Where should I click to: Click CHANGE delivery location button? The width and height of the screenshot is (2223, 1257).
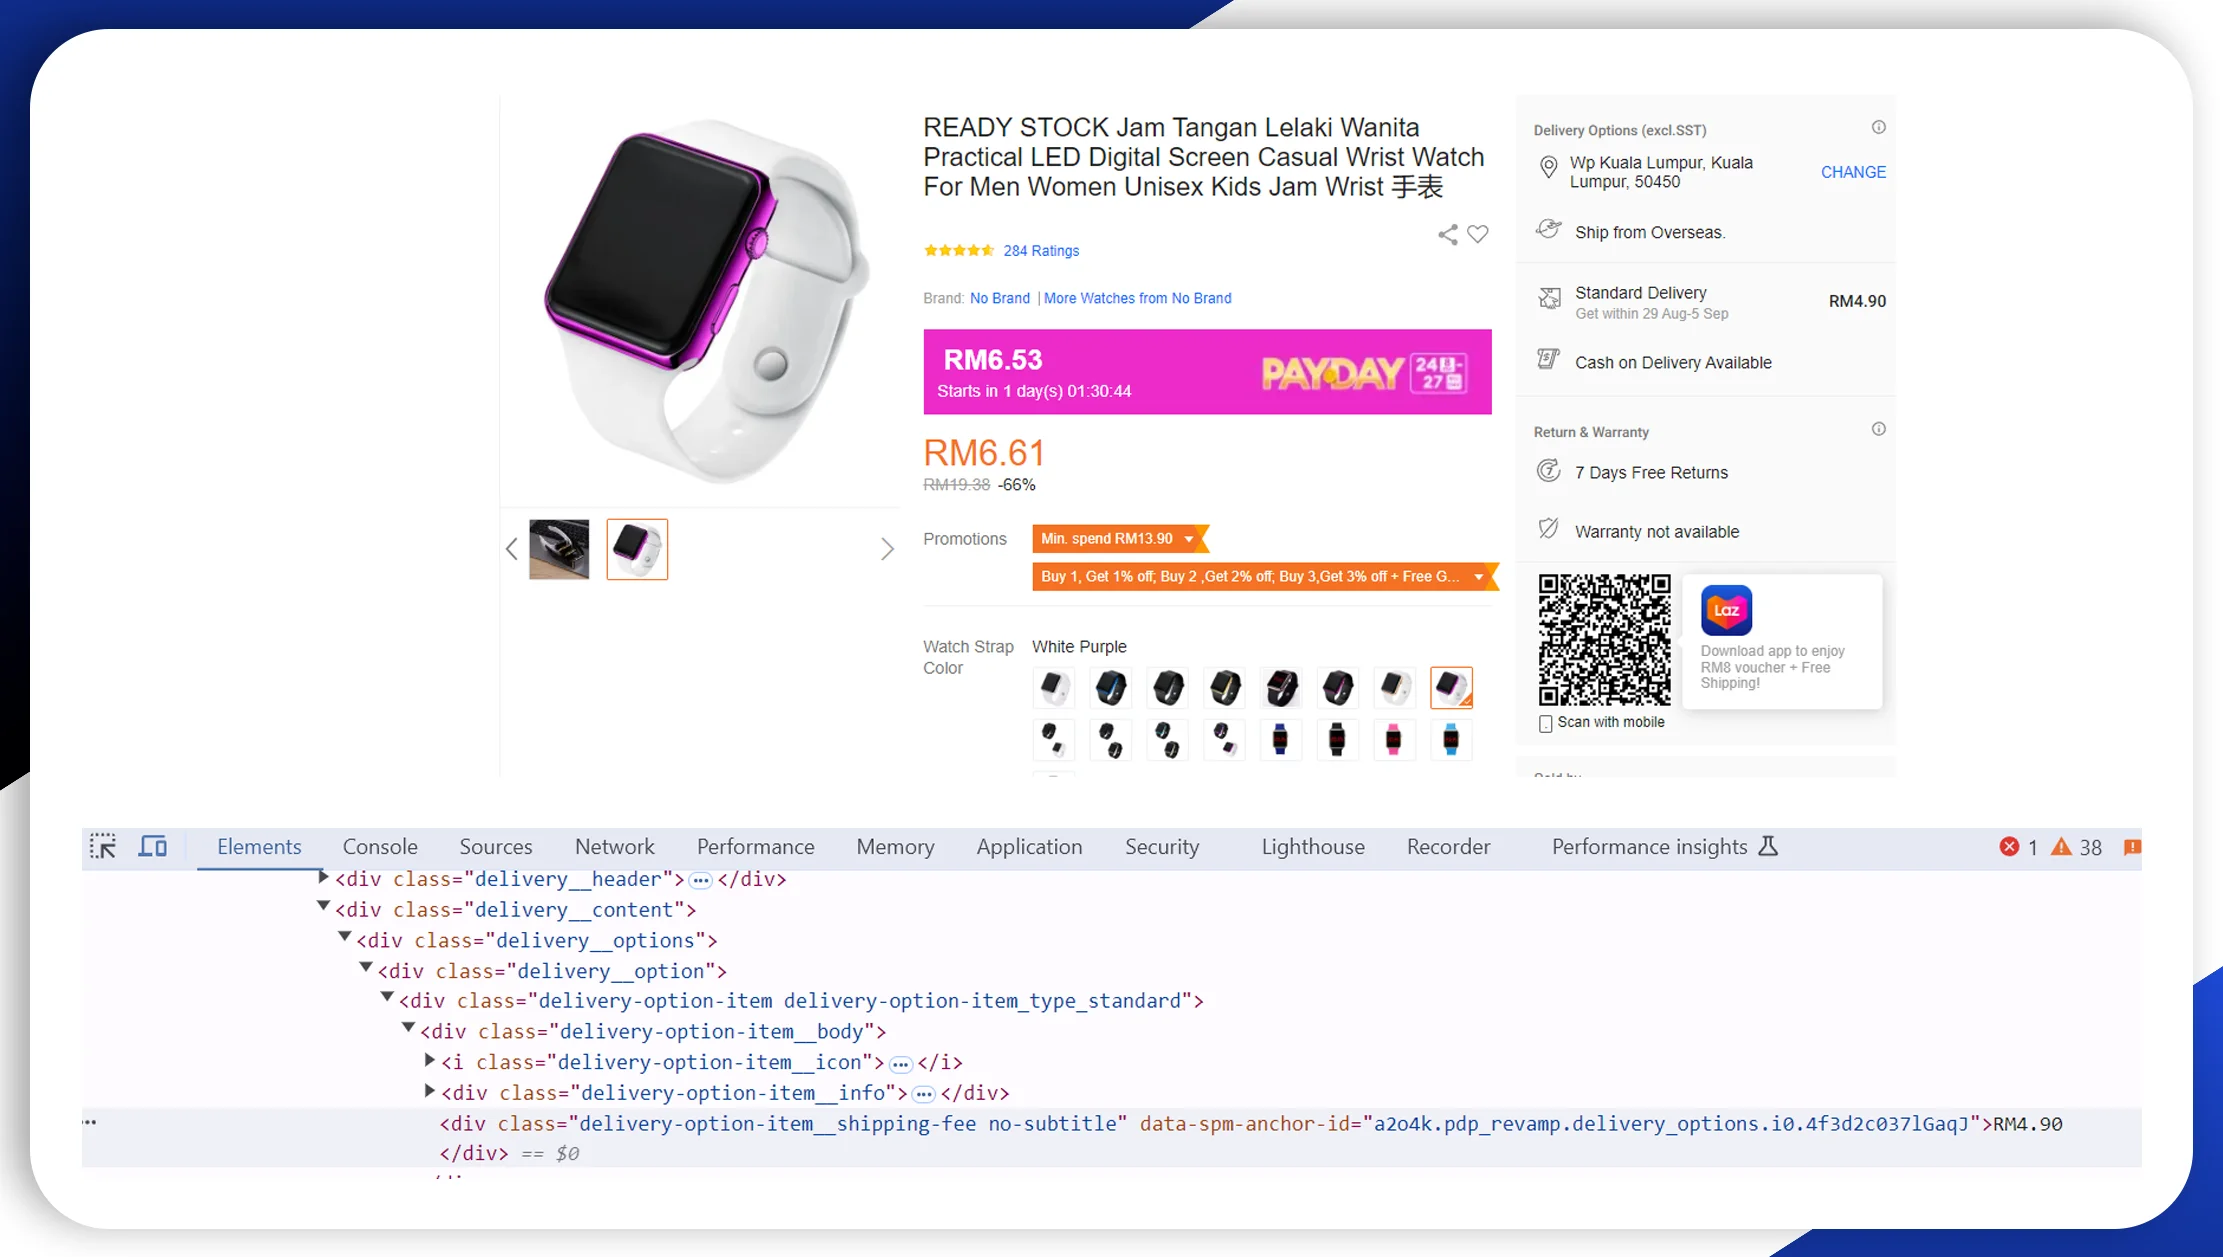pyautogui.click(x=1854, y=173)
